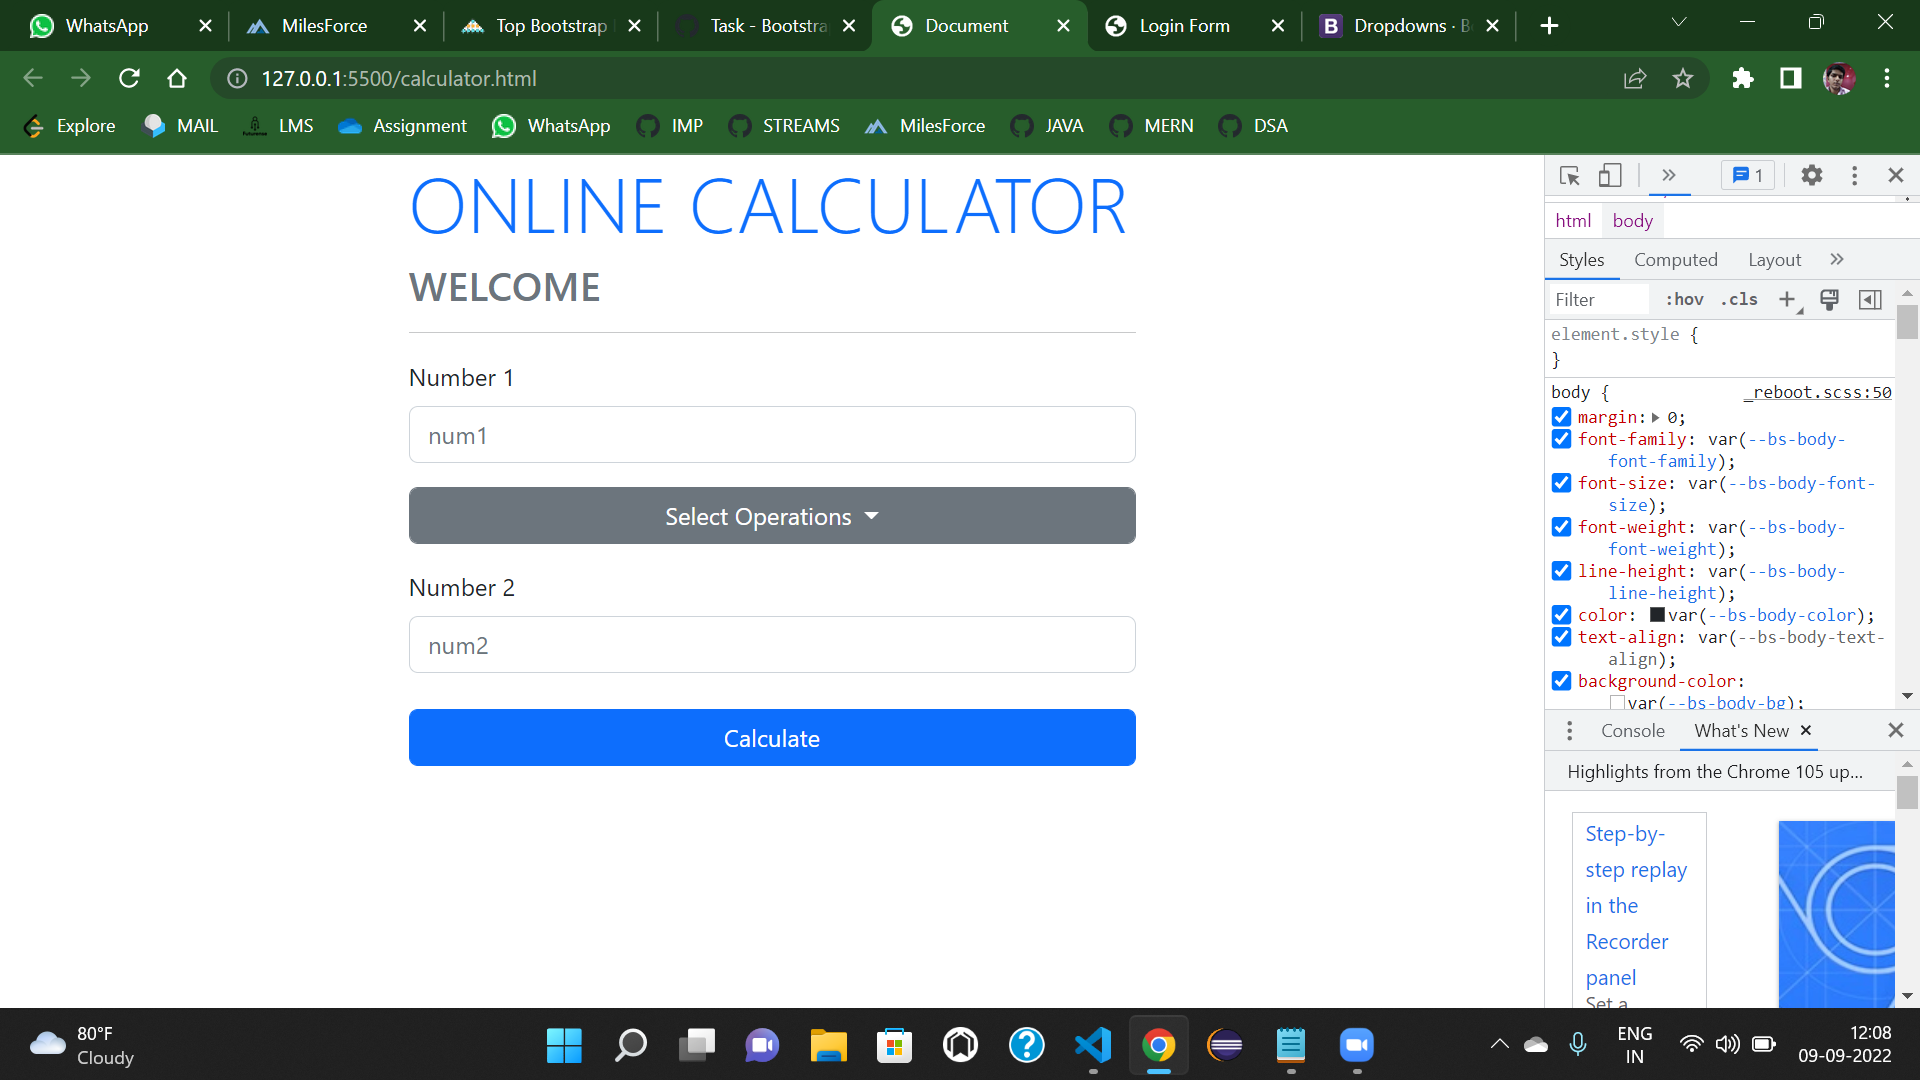Click the color property black swatch
Viewport: 1920px width, 1080px height.
point(1657,615)
